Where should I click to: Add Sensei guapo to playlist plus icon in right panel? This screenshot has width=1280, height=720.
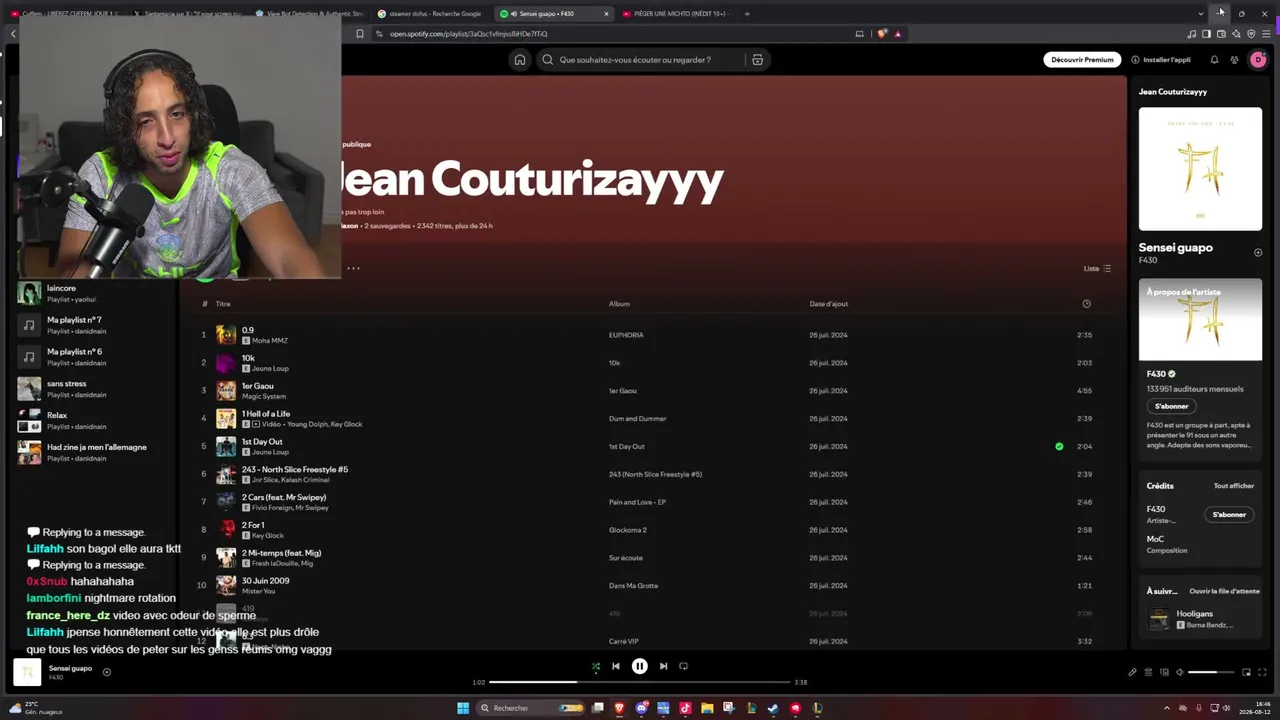[x=1258, y=253]
